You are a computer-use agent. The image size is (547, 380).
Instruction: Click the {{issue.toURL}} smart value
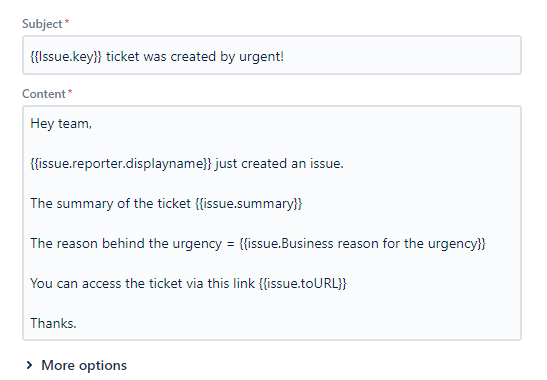[303, 283]
